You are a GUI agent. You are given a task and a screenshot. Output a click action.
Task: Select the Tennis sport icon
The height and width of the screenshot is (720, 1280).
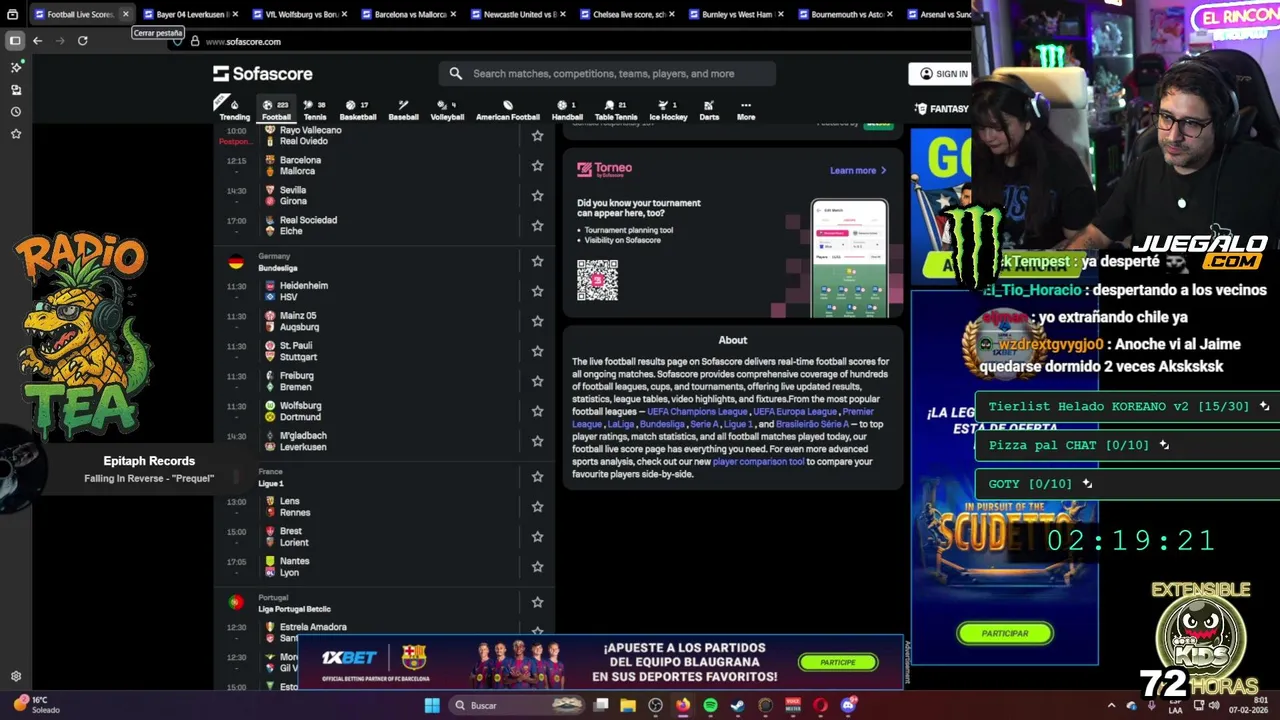click(315, 110)
